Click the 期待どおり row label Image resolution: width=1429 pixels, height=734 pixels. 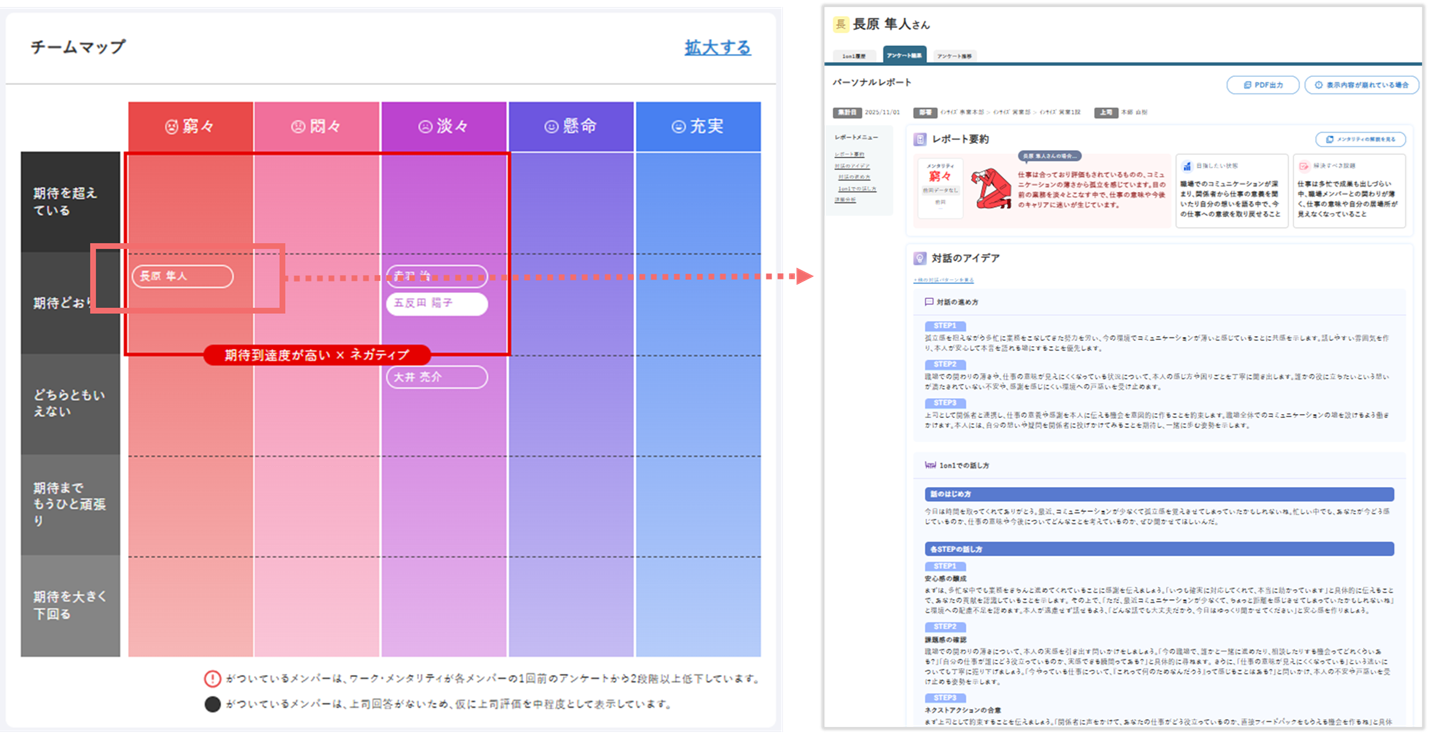point(71,303)
